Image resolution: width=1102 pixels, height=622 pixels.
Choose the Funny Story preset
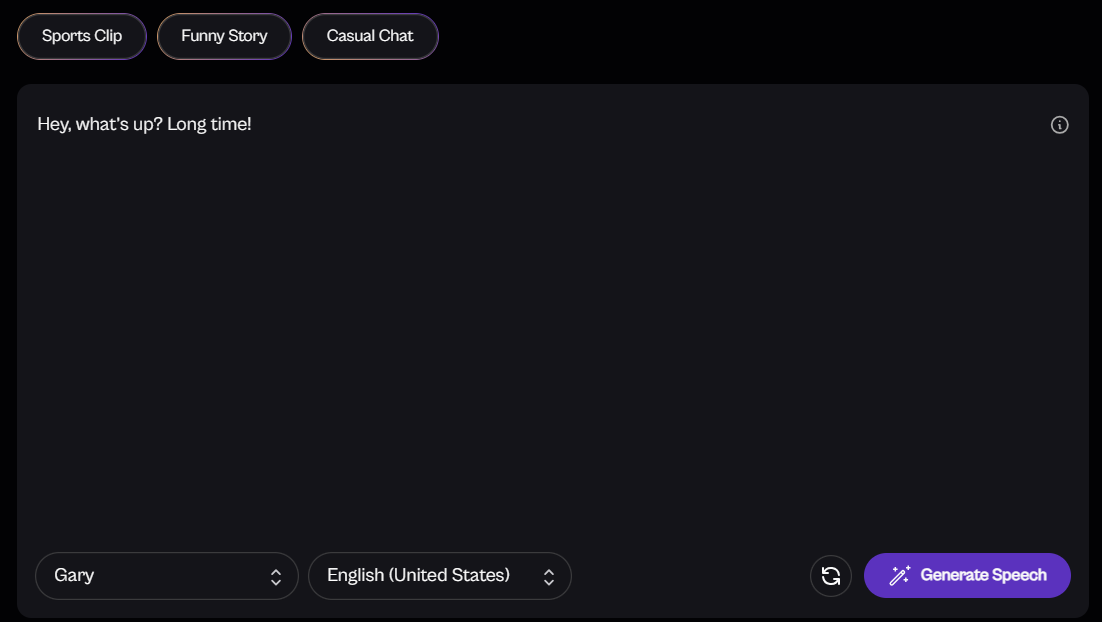(224, 36)
